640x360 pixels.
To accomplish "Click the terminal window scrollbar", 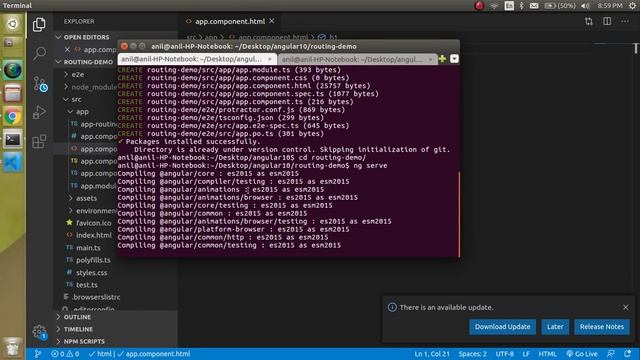I will coord(459,214).
